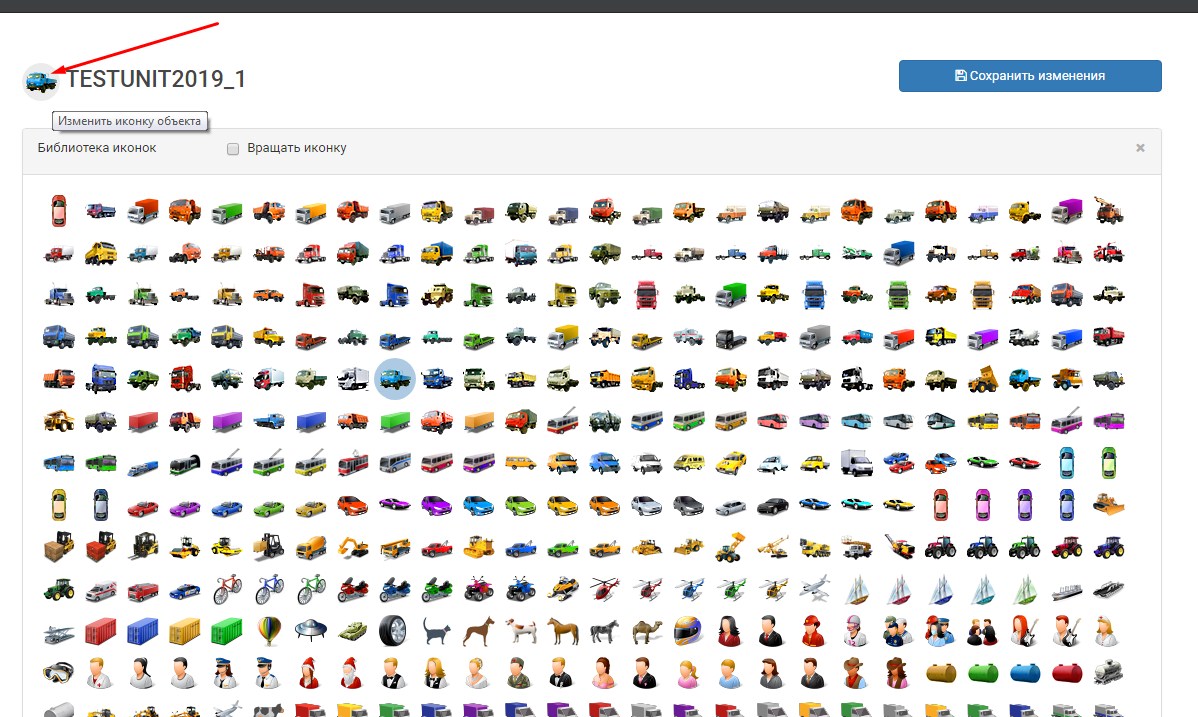
Task: Pick the railway tank car icon
Action: [x=1108, y=672]
